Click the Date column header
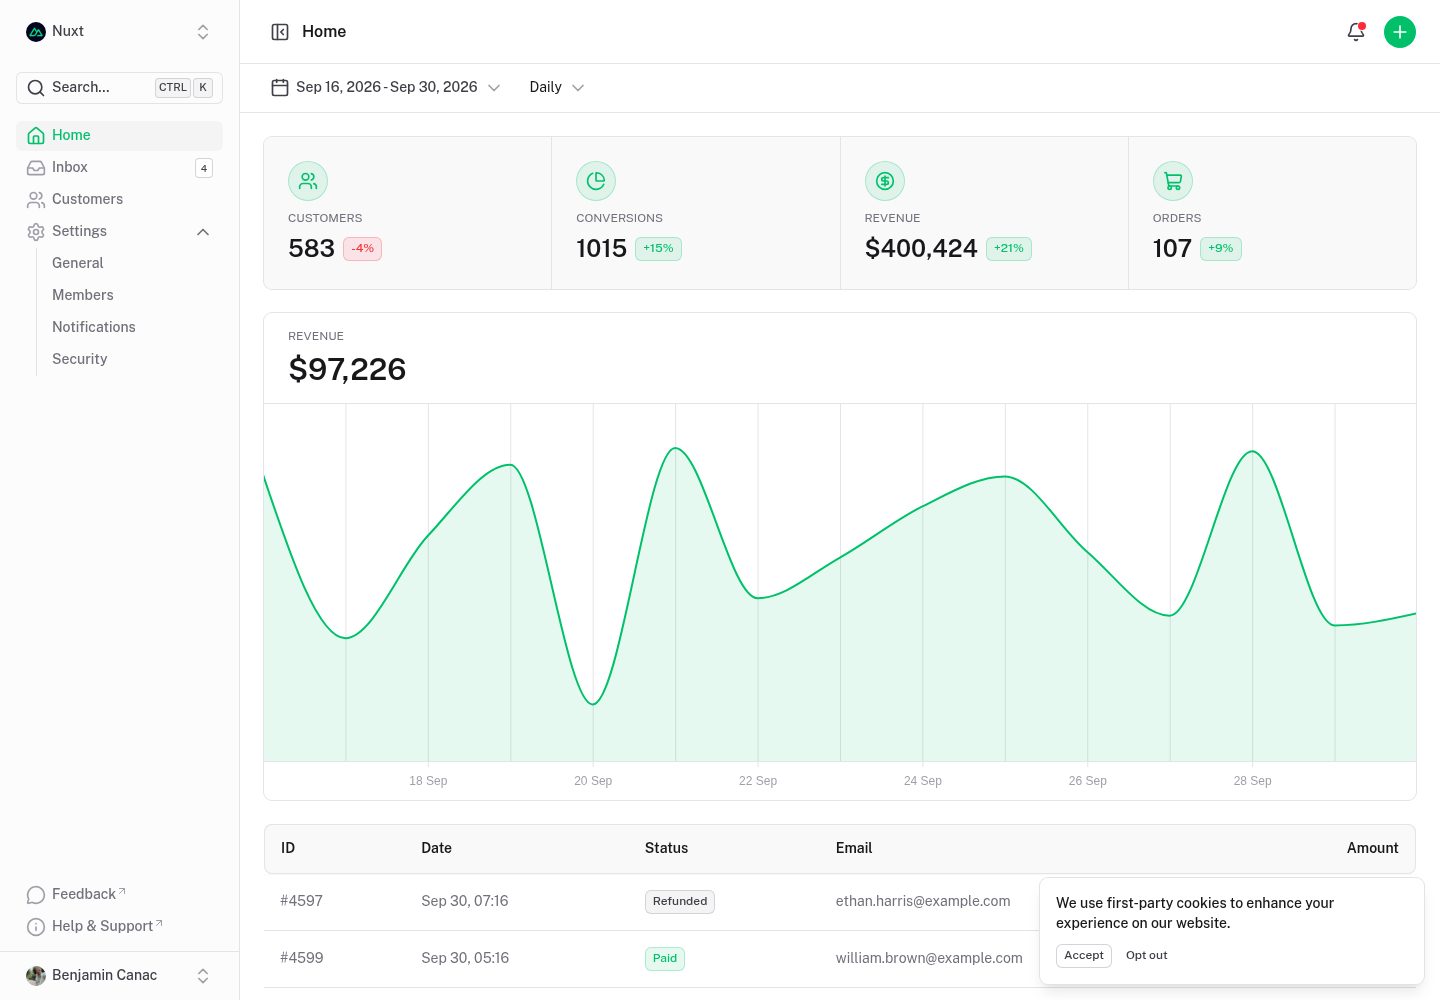Image resolution: width=1440 pixels, height=1000 pixels. [436, 849]
